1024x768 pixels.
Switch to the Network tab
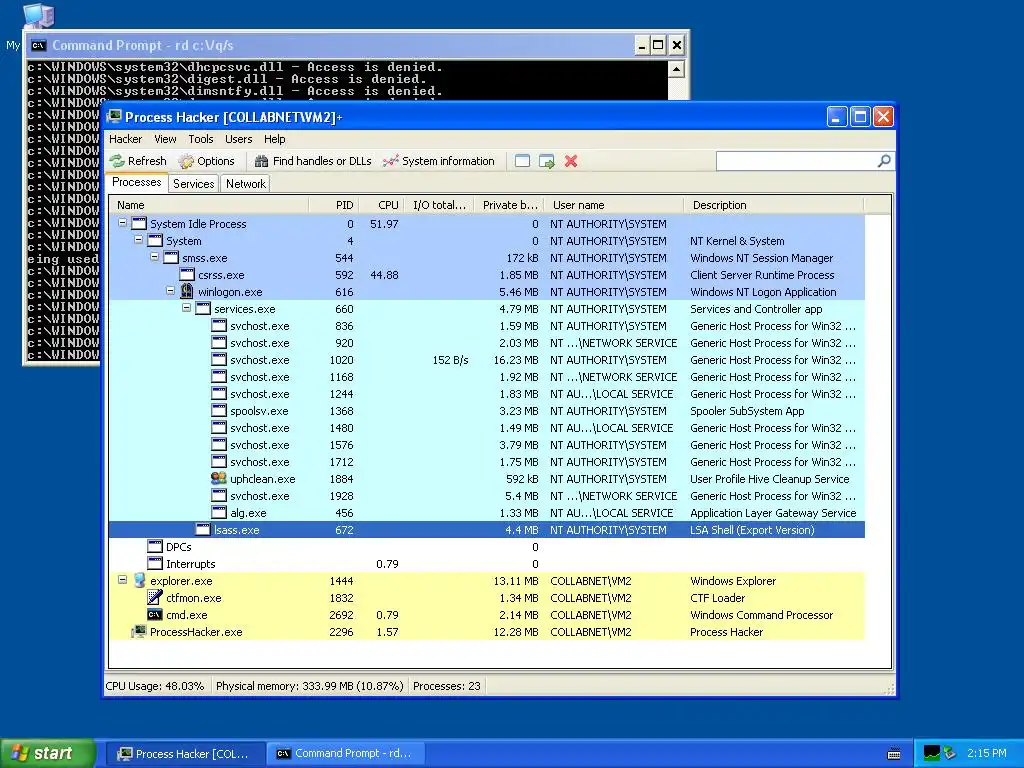coord(246,184)
